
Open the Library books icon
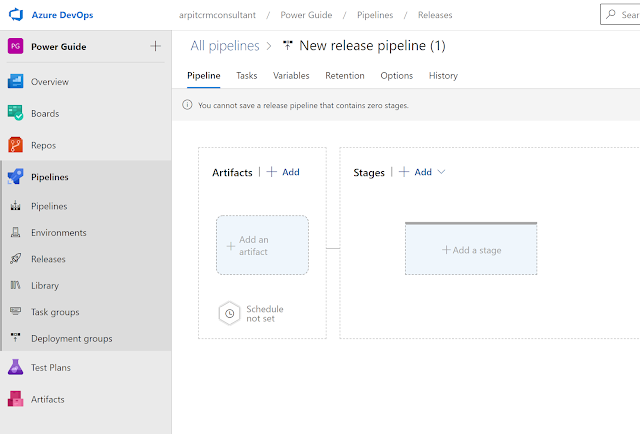16,285
